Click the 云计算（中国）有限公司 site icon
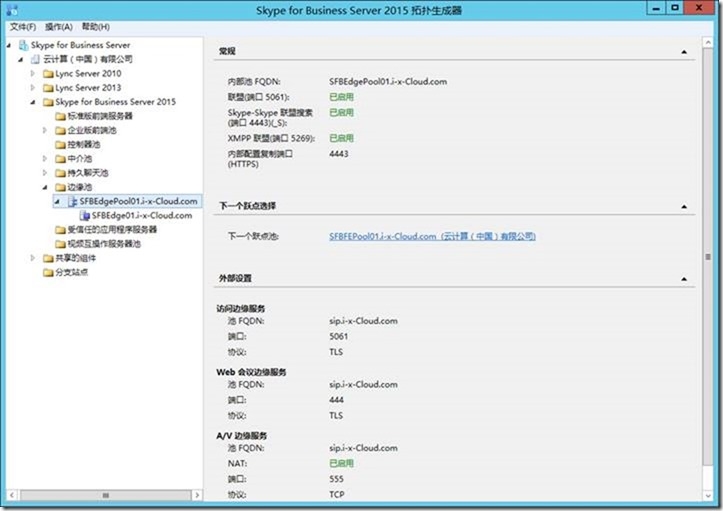The image size is (723, 511). point(35,59)
